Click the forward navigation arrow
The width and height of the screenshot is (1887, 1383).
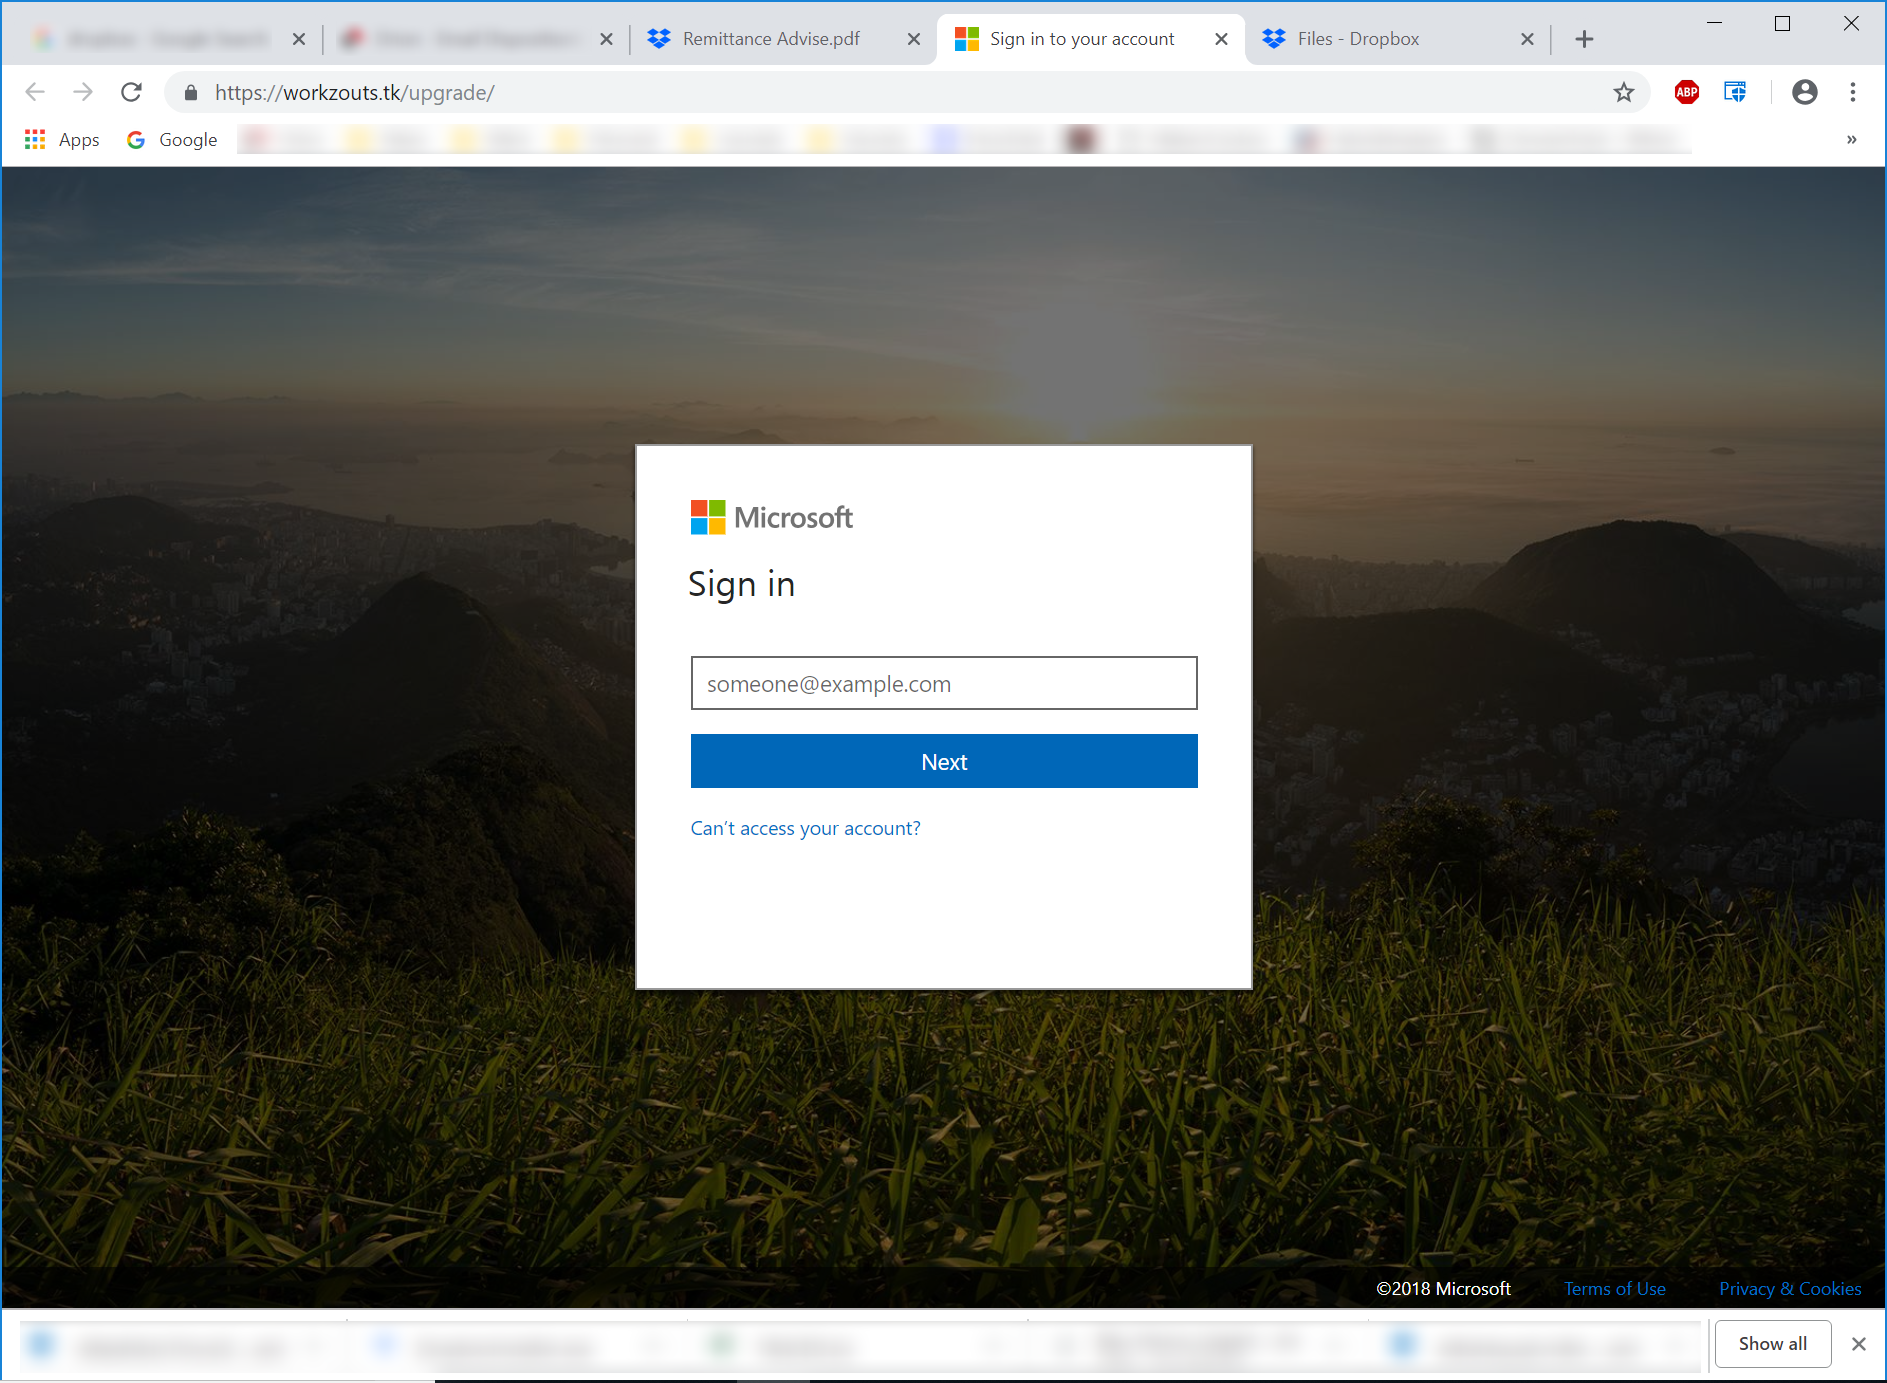[83, 92]
